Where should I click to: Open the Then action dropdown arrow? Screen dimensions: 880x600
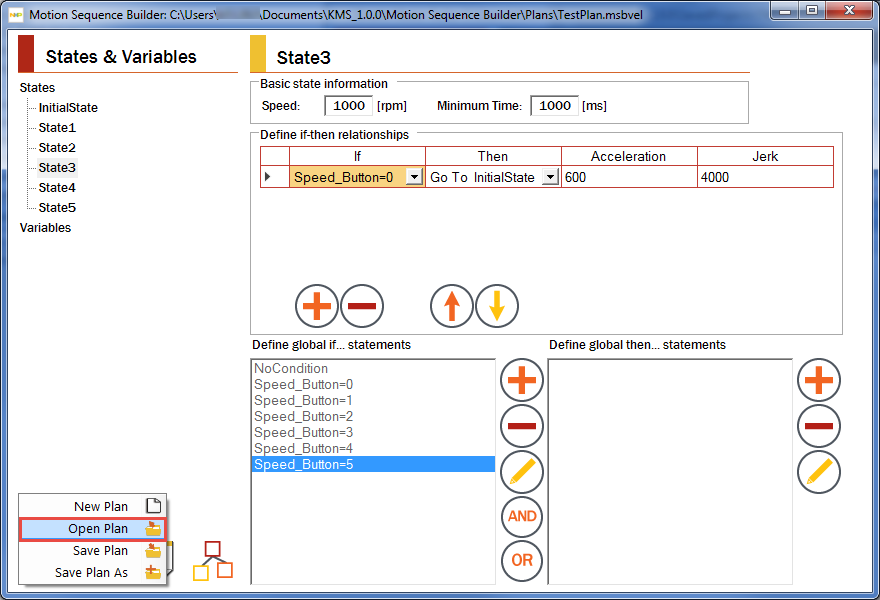tap(551, 177)
